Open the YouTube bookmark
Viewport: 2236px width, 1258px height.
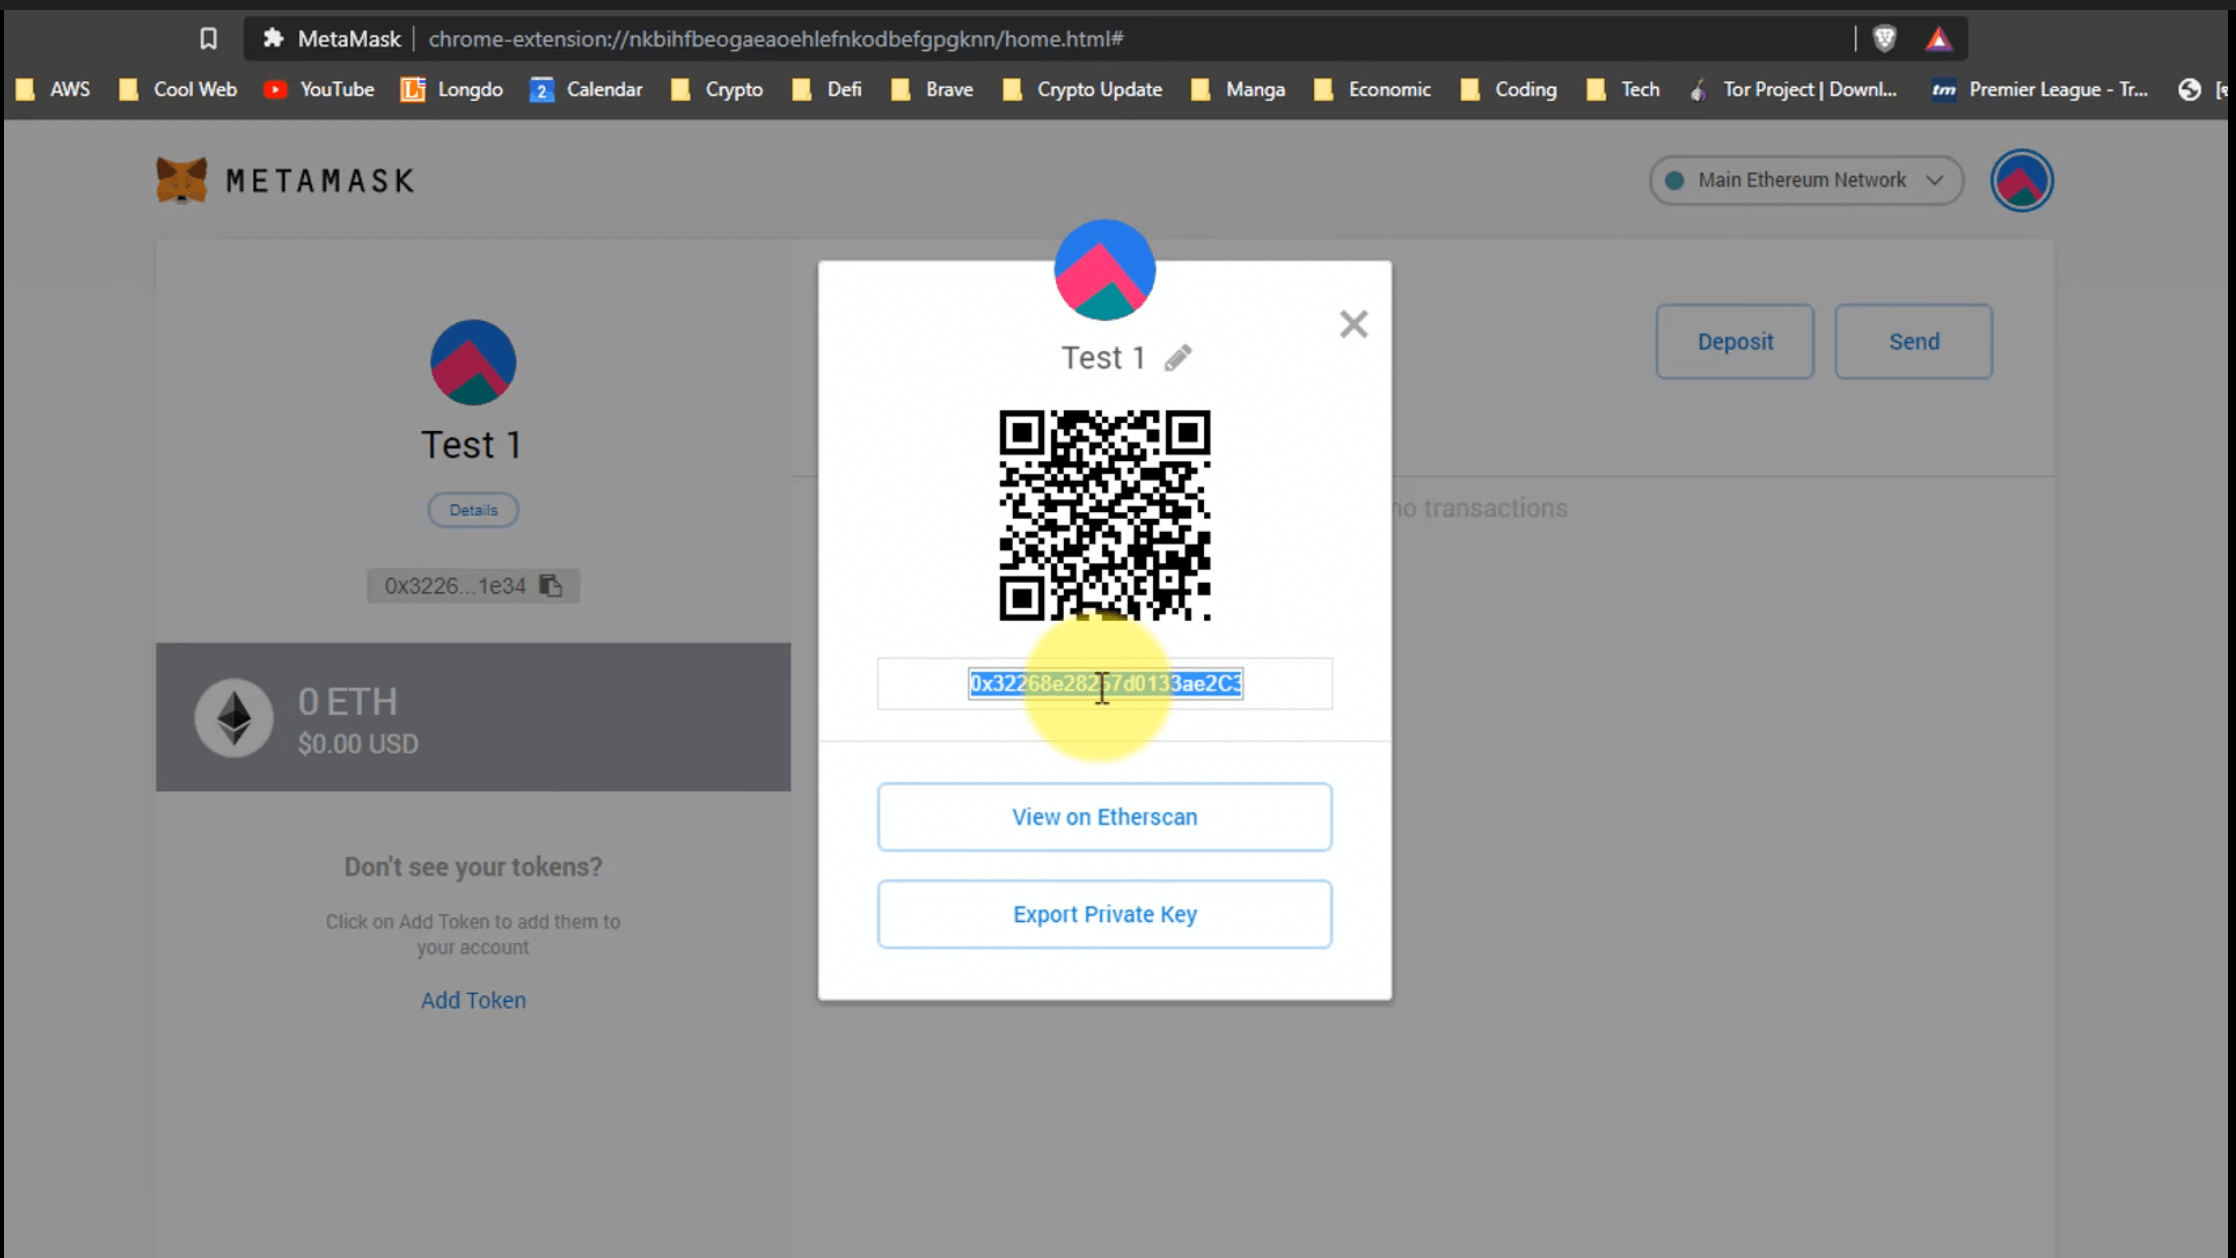[x=319, y=90]
